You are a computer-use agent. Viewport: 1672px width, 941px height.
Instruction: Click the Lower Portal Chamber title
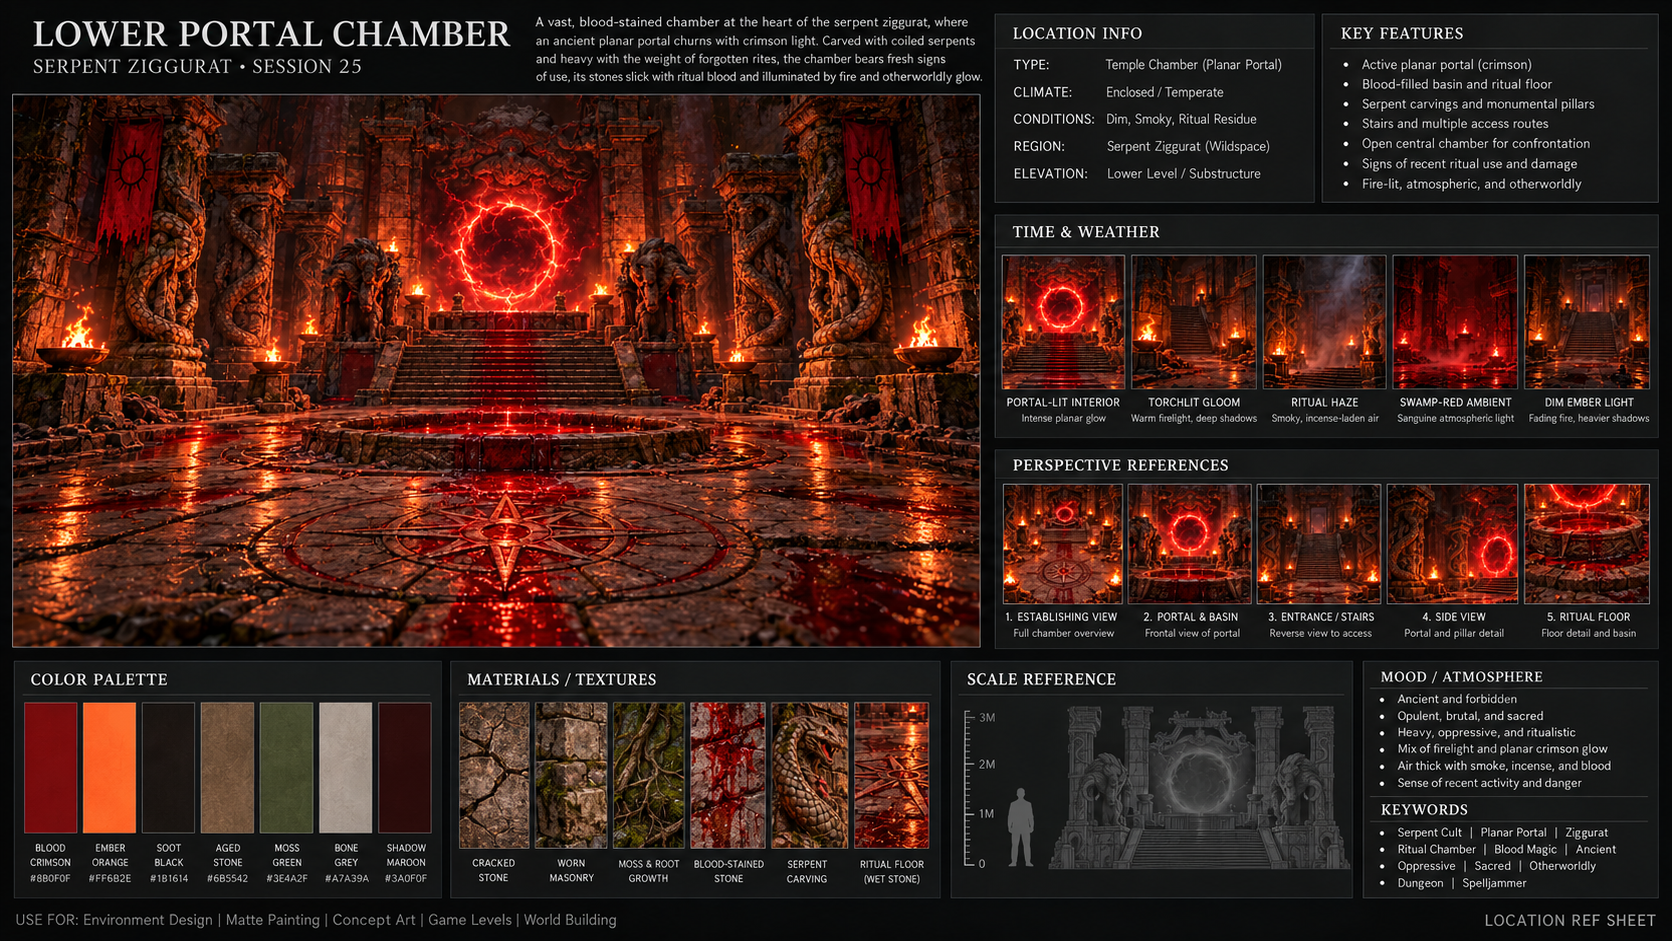pyautogui.click(x=271, y=34)
